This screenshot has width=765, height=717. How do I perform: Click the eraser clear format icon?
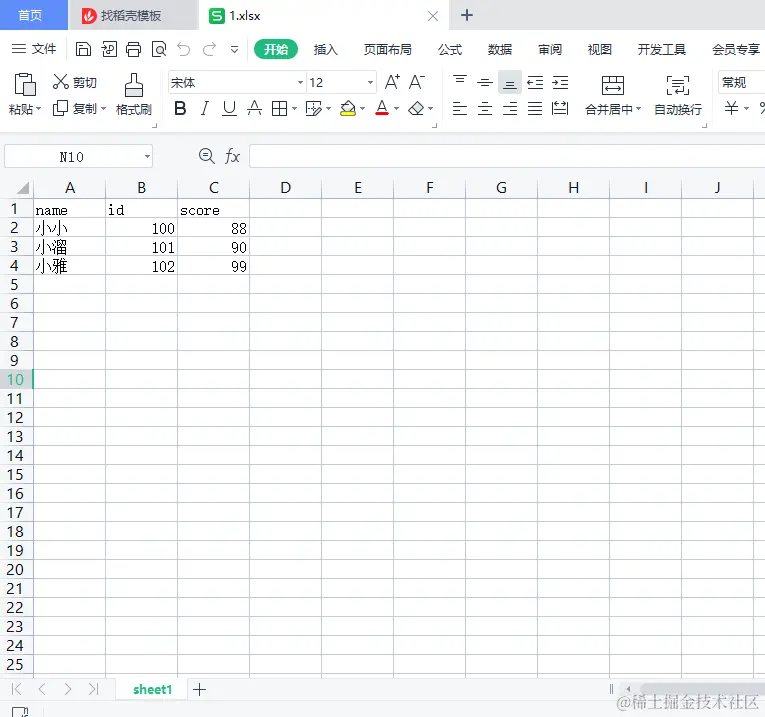point(416,108)
